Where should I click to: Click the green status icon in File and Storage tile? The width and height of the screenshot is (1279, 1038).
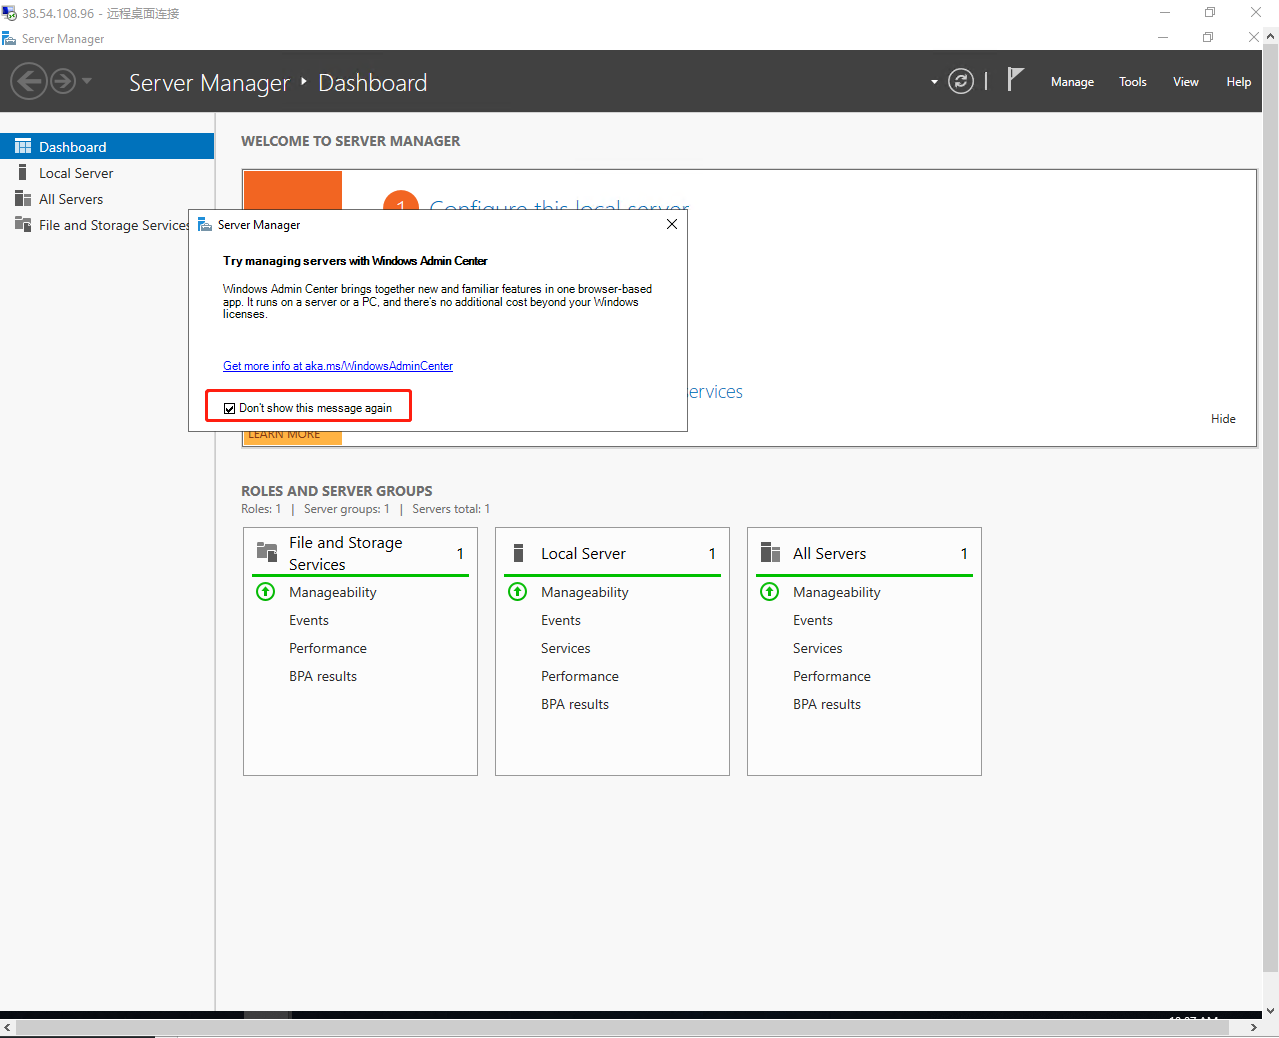[266, 591]
